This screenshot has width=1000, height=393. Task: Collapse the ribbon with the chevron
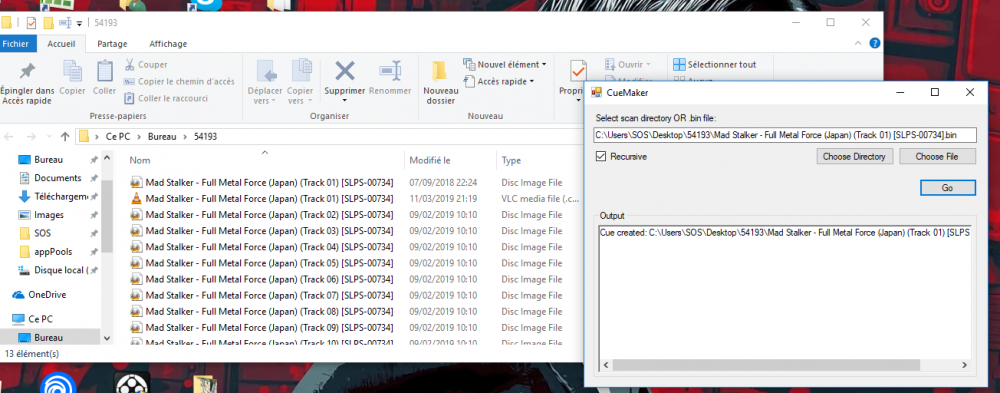[858, 43]
